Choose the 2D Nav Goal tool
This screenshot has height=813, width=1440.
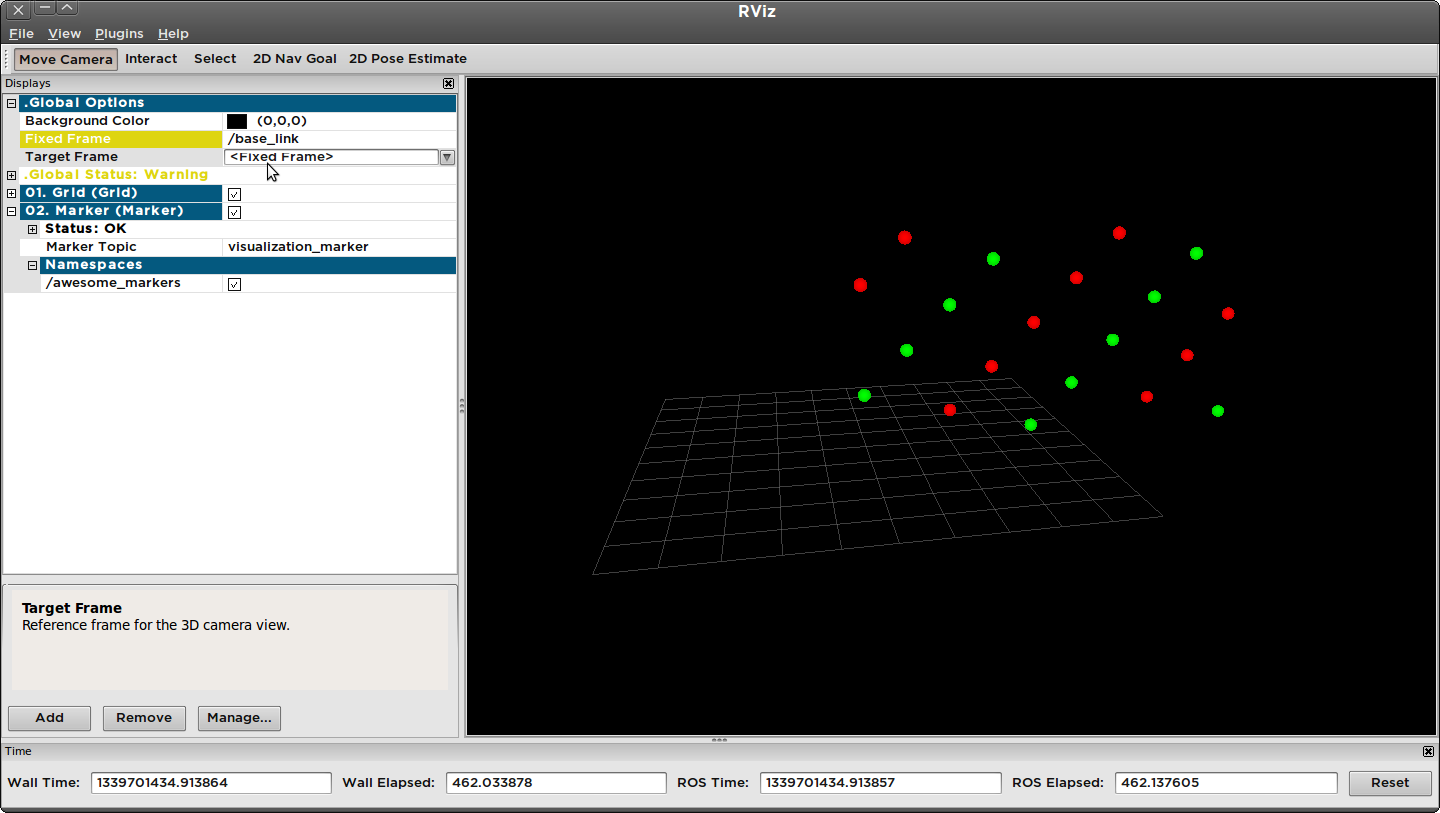294,58
